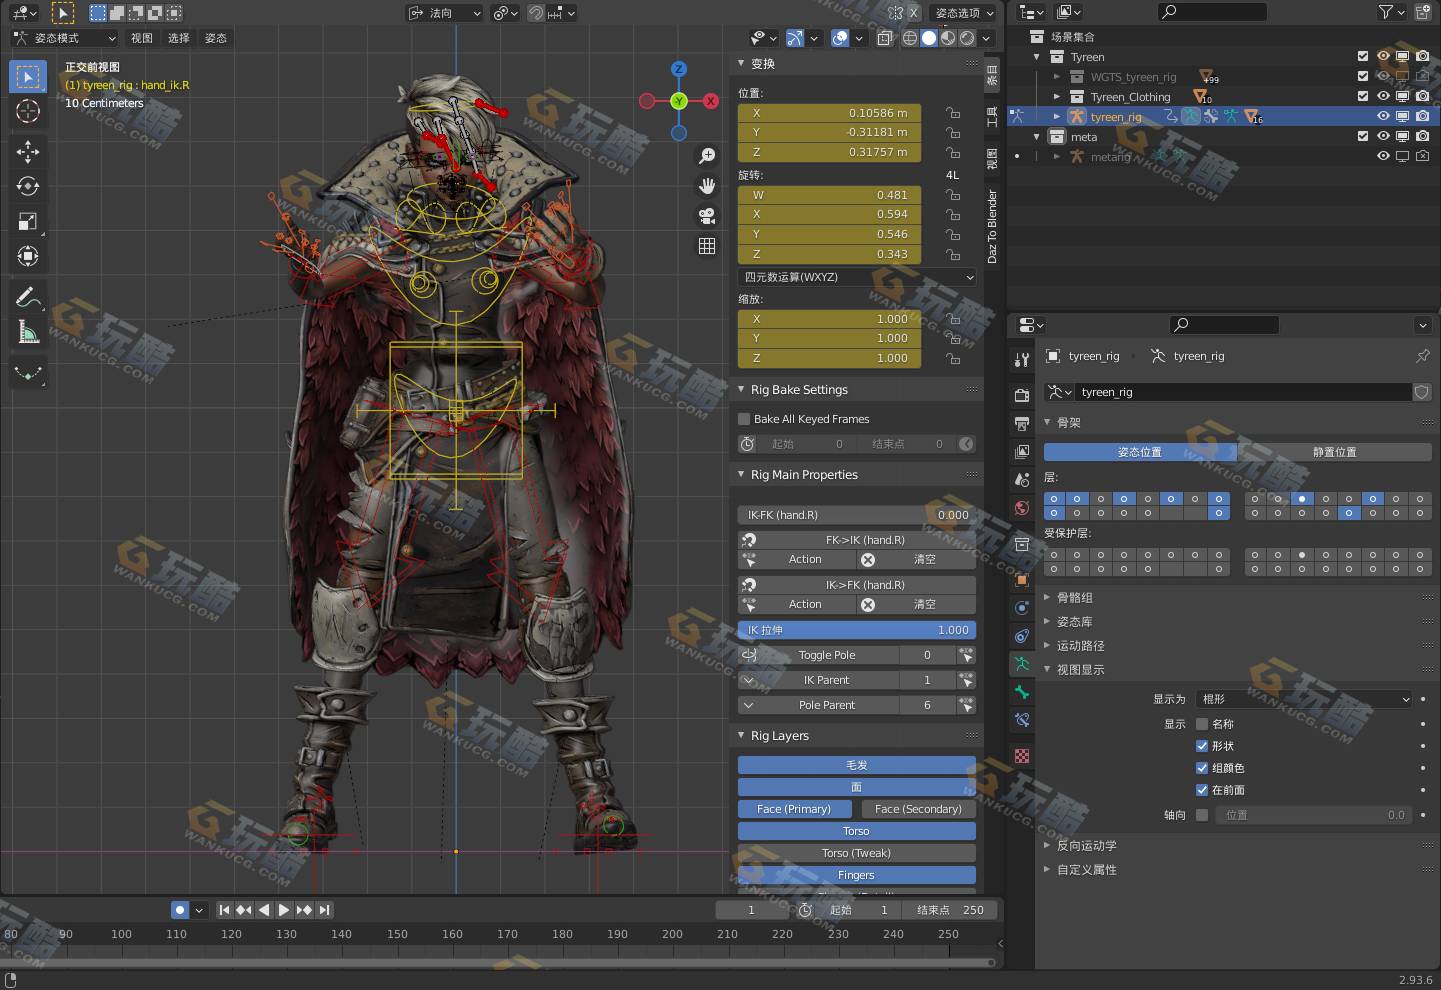
Task: Open the Scene properties tab
Action: pyautogui.click(x=1021, y=479)
